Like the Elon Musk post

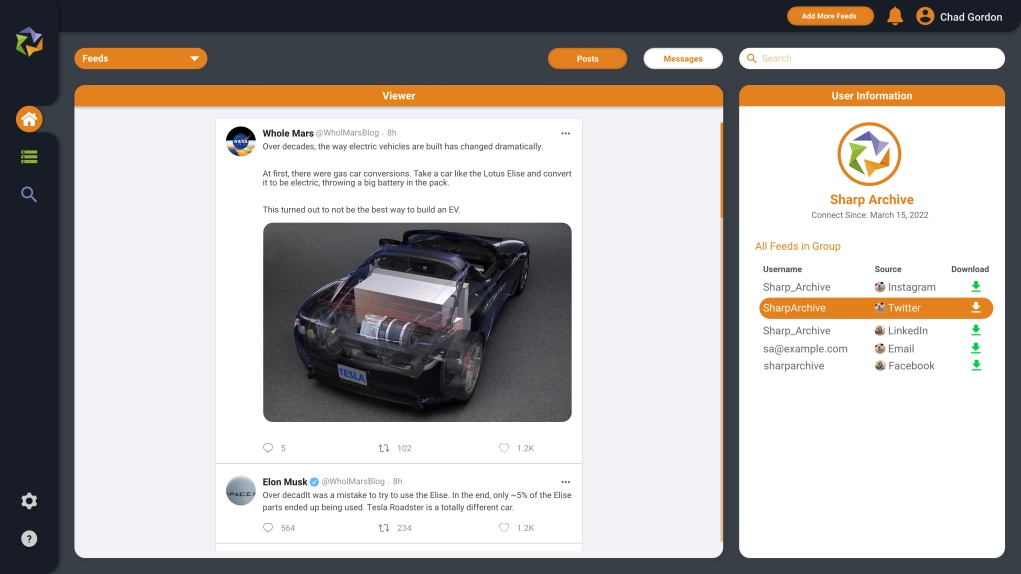tap(504, 528)
